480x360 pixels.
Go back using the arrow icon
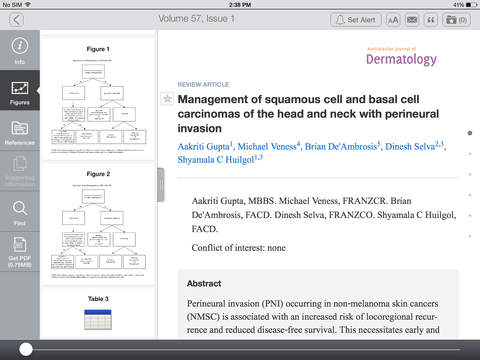pyautogui.click(x=17, y=20)
